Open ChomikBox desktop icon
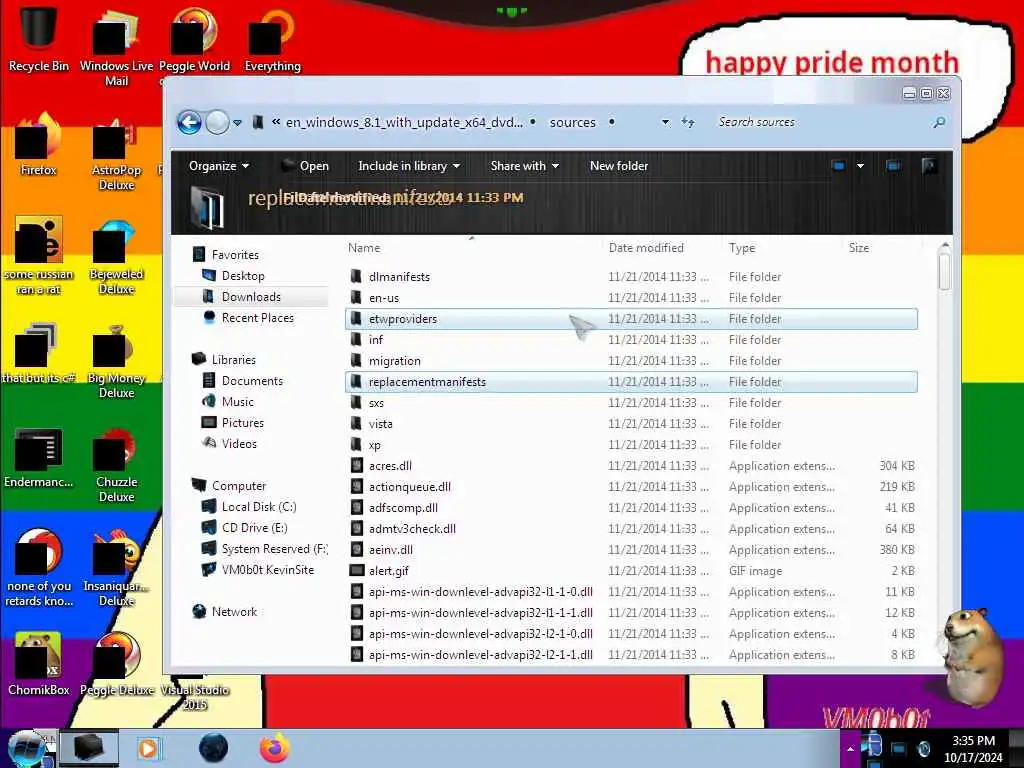This screenshot has height=768, width=1024. [38, 664]
